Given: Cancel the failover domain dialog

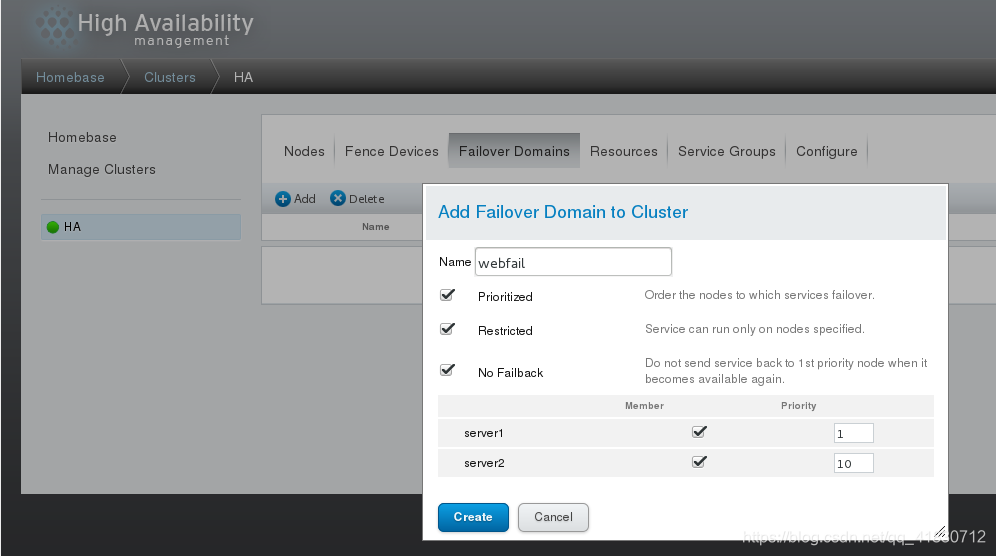Looking at the screenshot, I should (x=553, y=517).
